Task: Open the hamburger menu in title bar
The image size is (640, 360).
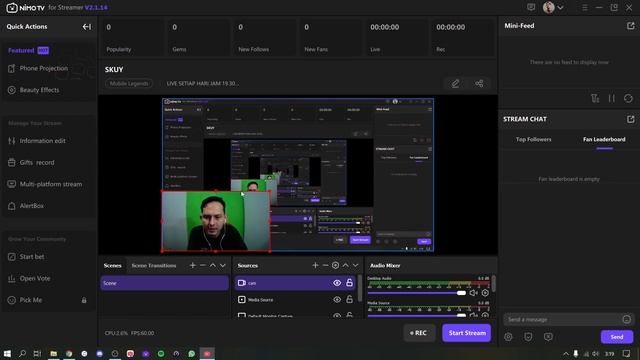Action: tap(584, 7)
